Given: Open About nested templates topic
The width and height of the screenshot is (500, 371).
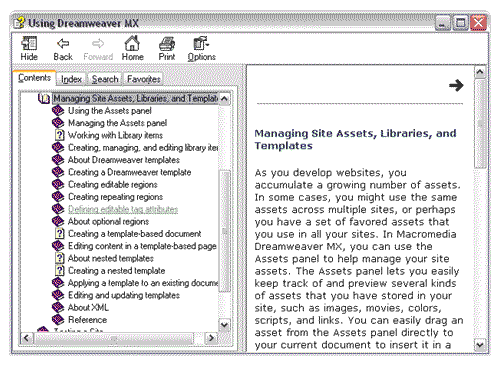Looking at the screenshot, I should click(111, 258).
